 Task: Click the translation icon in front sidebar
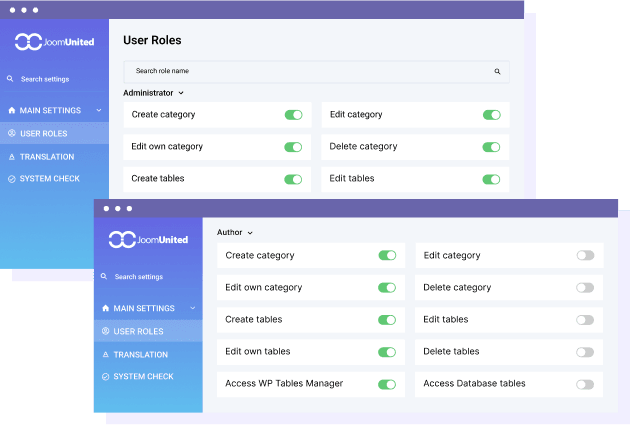point(105,355)
